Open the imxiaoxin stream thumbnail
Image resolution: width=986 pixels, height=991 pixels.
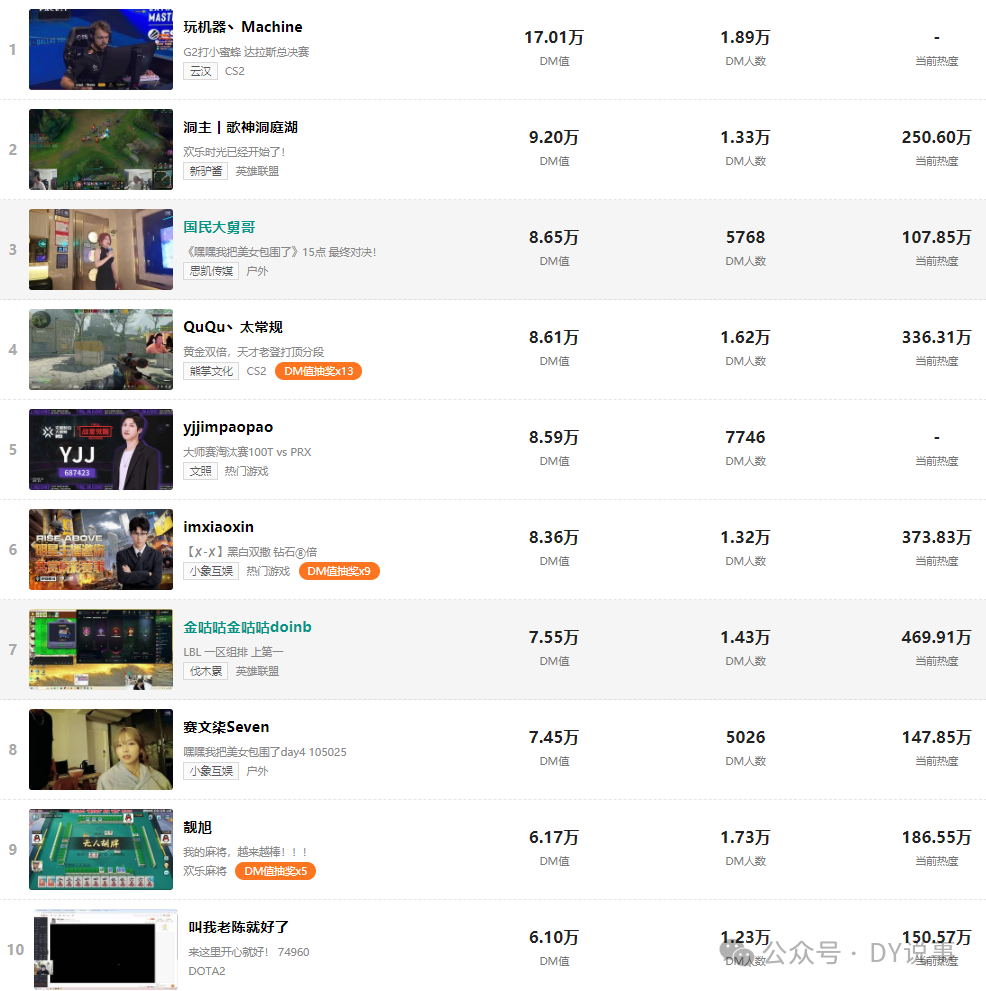100,549
